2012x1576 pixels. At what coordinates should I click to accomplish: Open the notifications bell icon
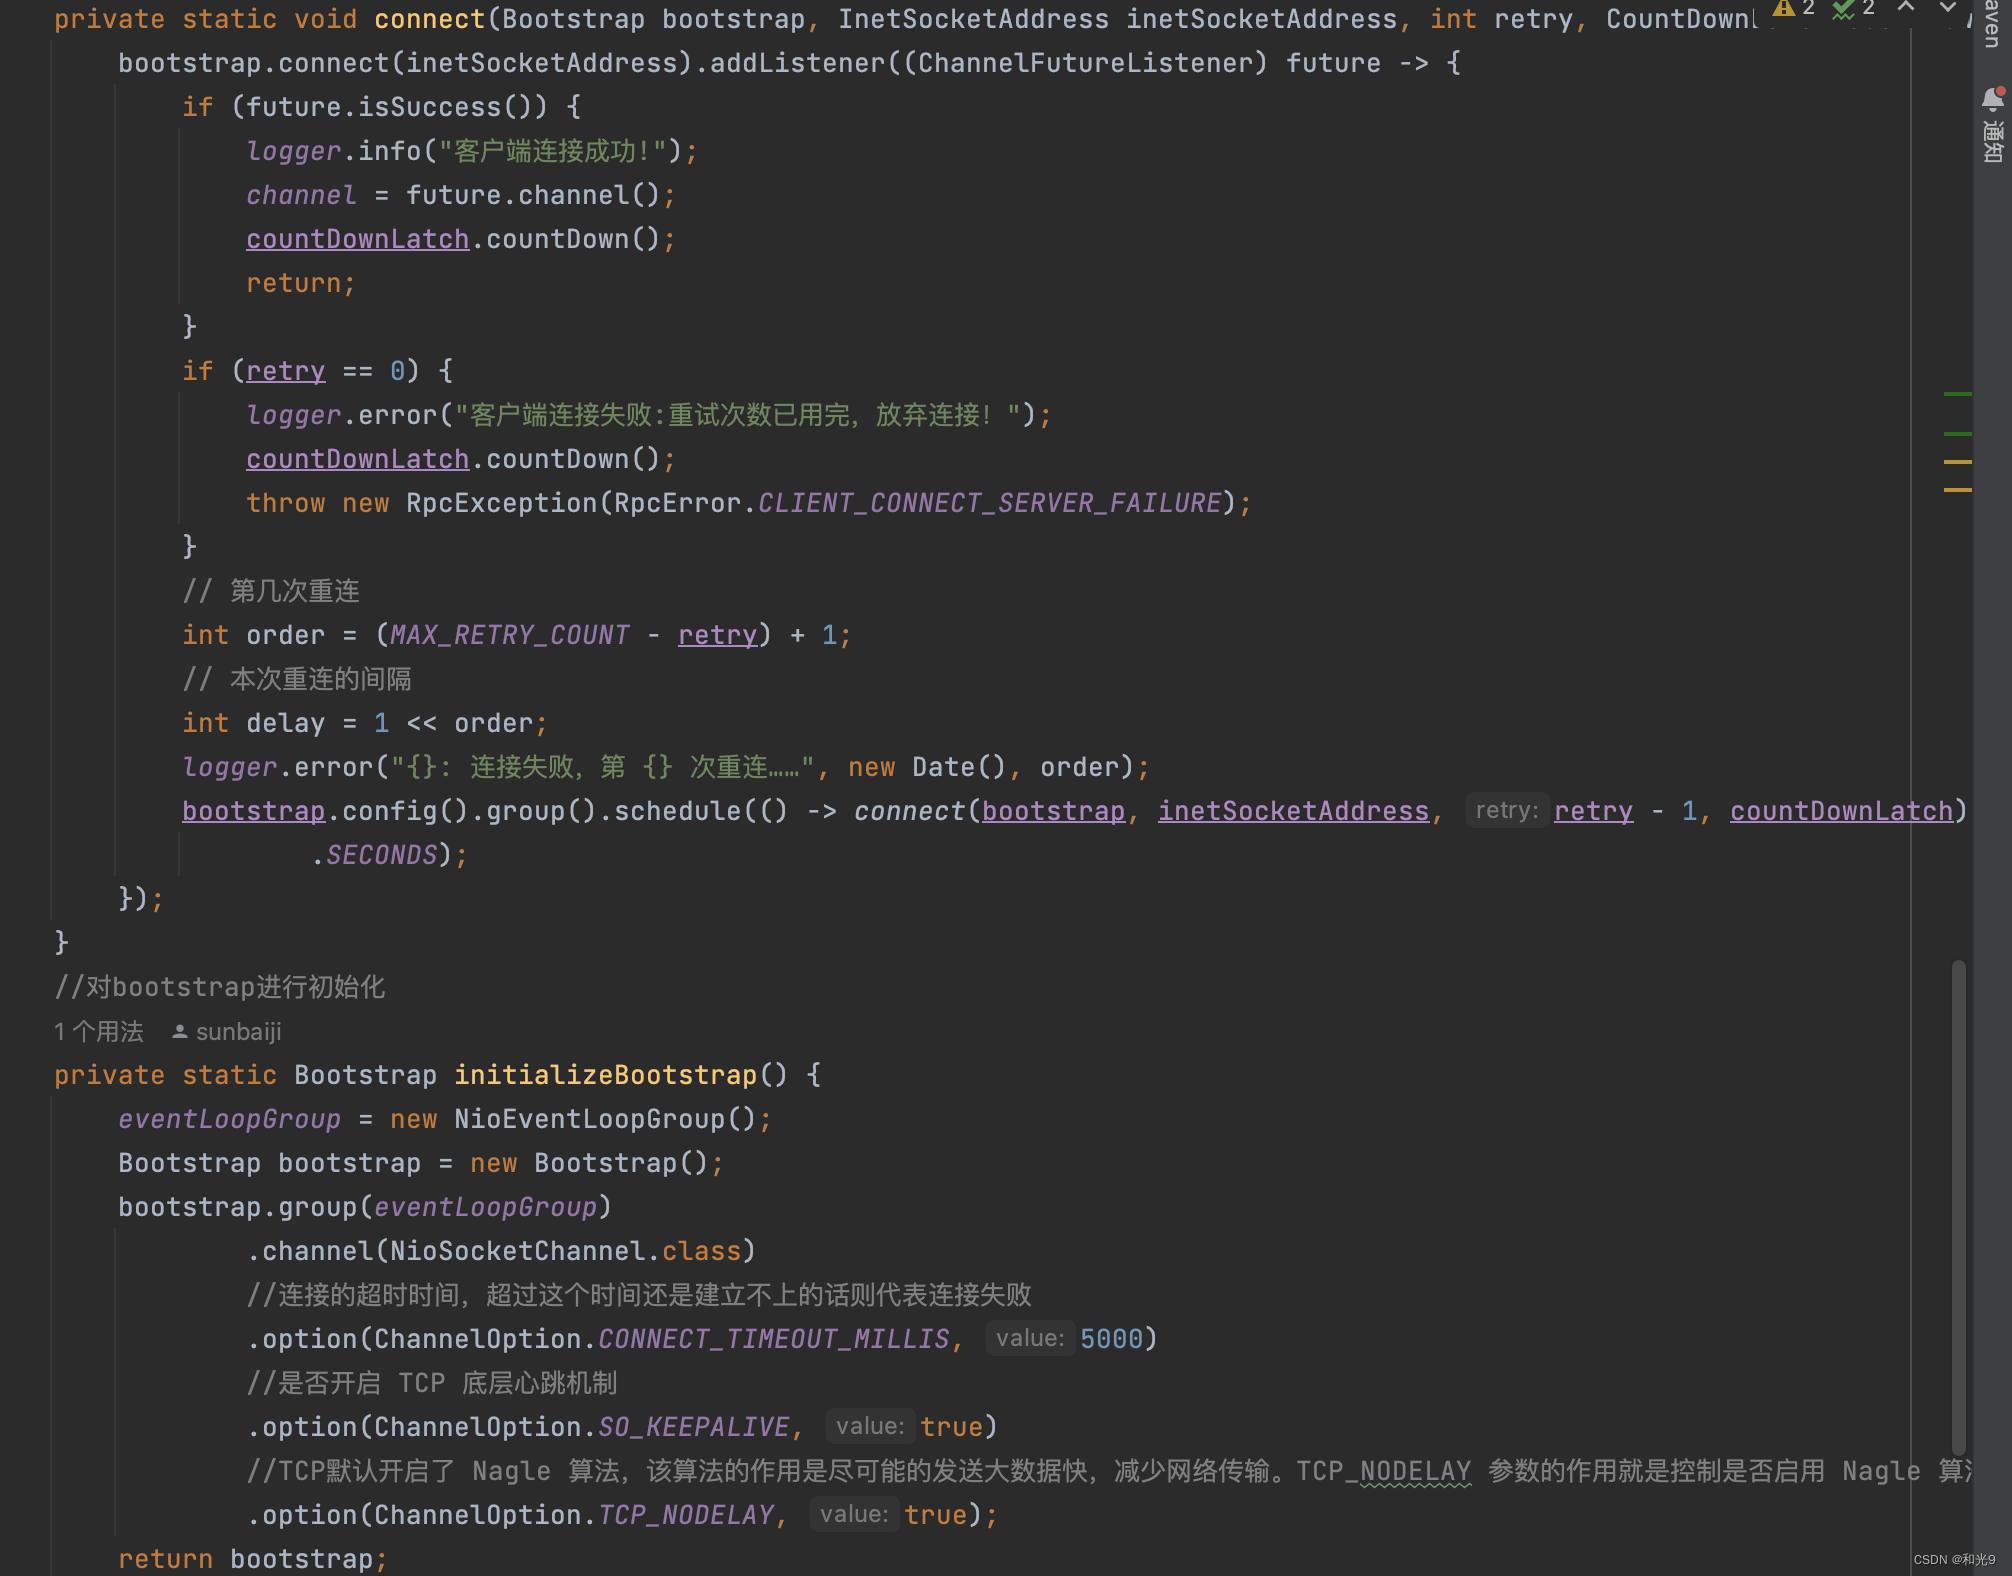[x=1992, y=99]
